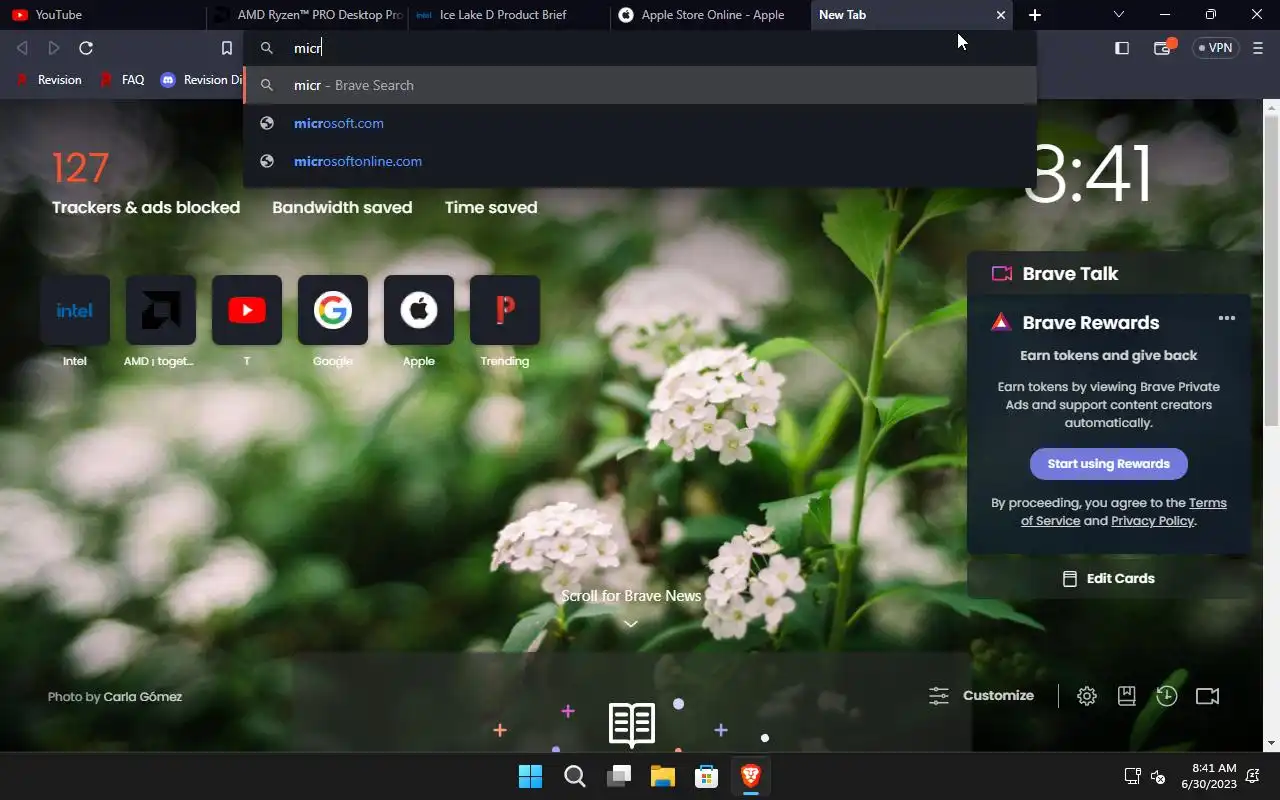Click the Time saved label
The height and width of the screenshot is (800, 1280).
491,207
